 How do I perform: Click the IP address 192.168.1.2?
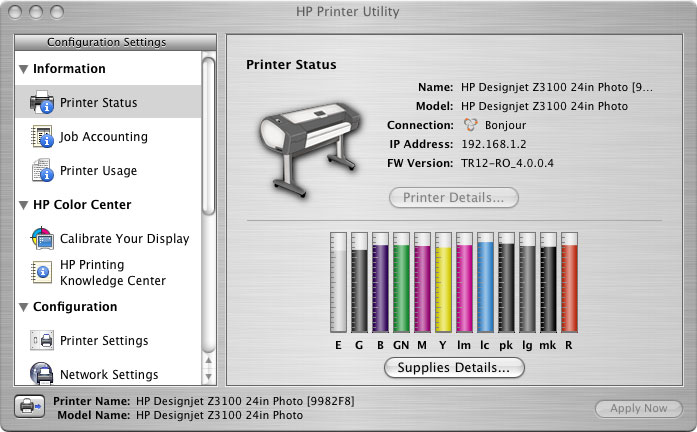(x=494, y=144)
